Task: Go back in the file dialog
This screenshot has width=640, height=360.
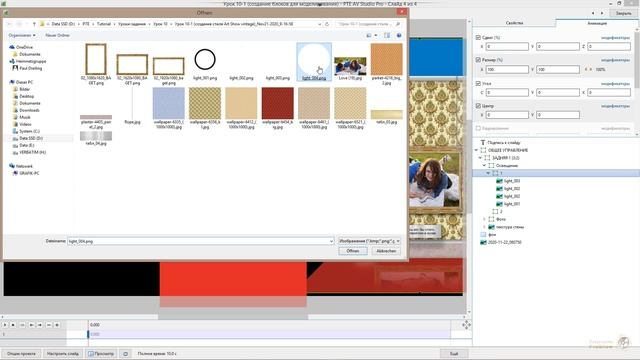Action: (9, 24)
